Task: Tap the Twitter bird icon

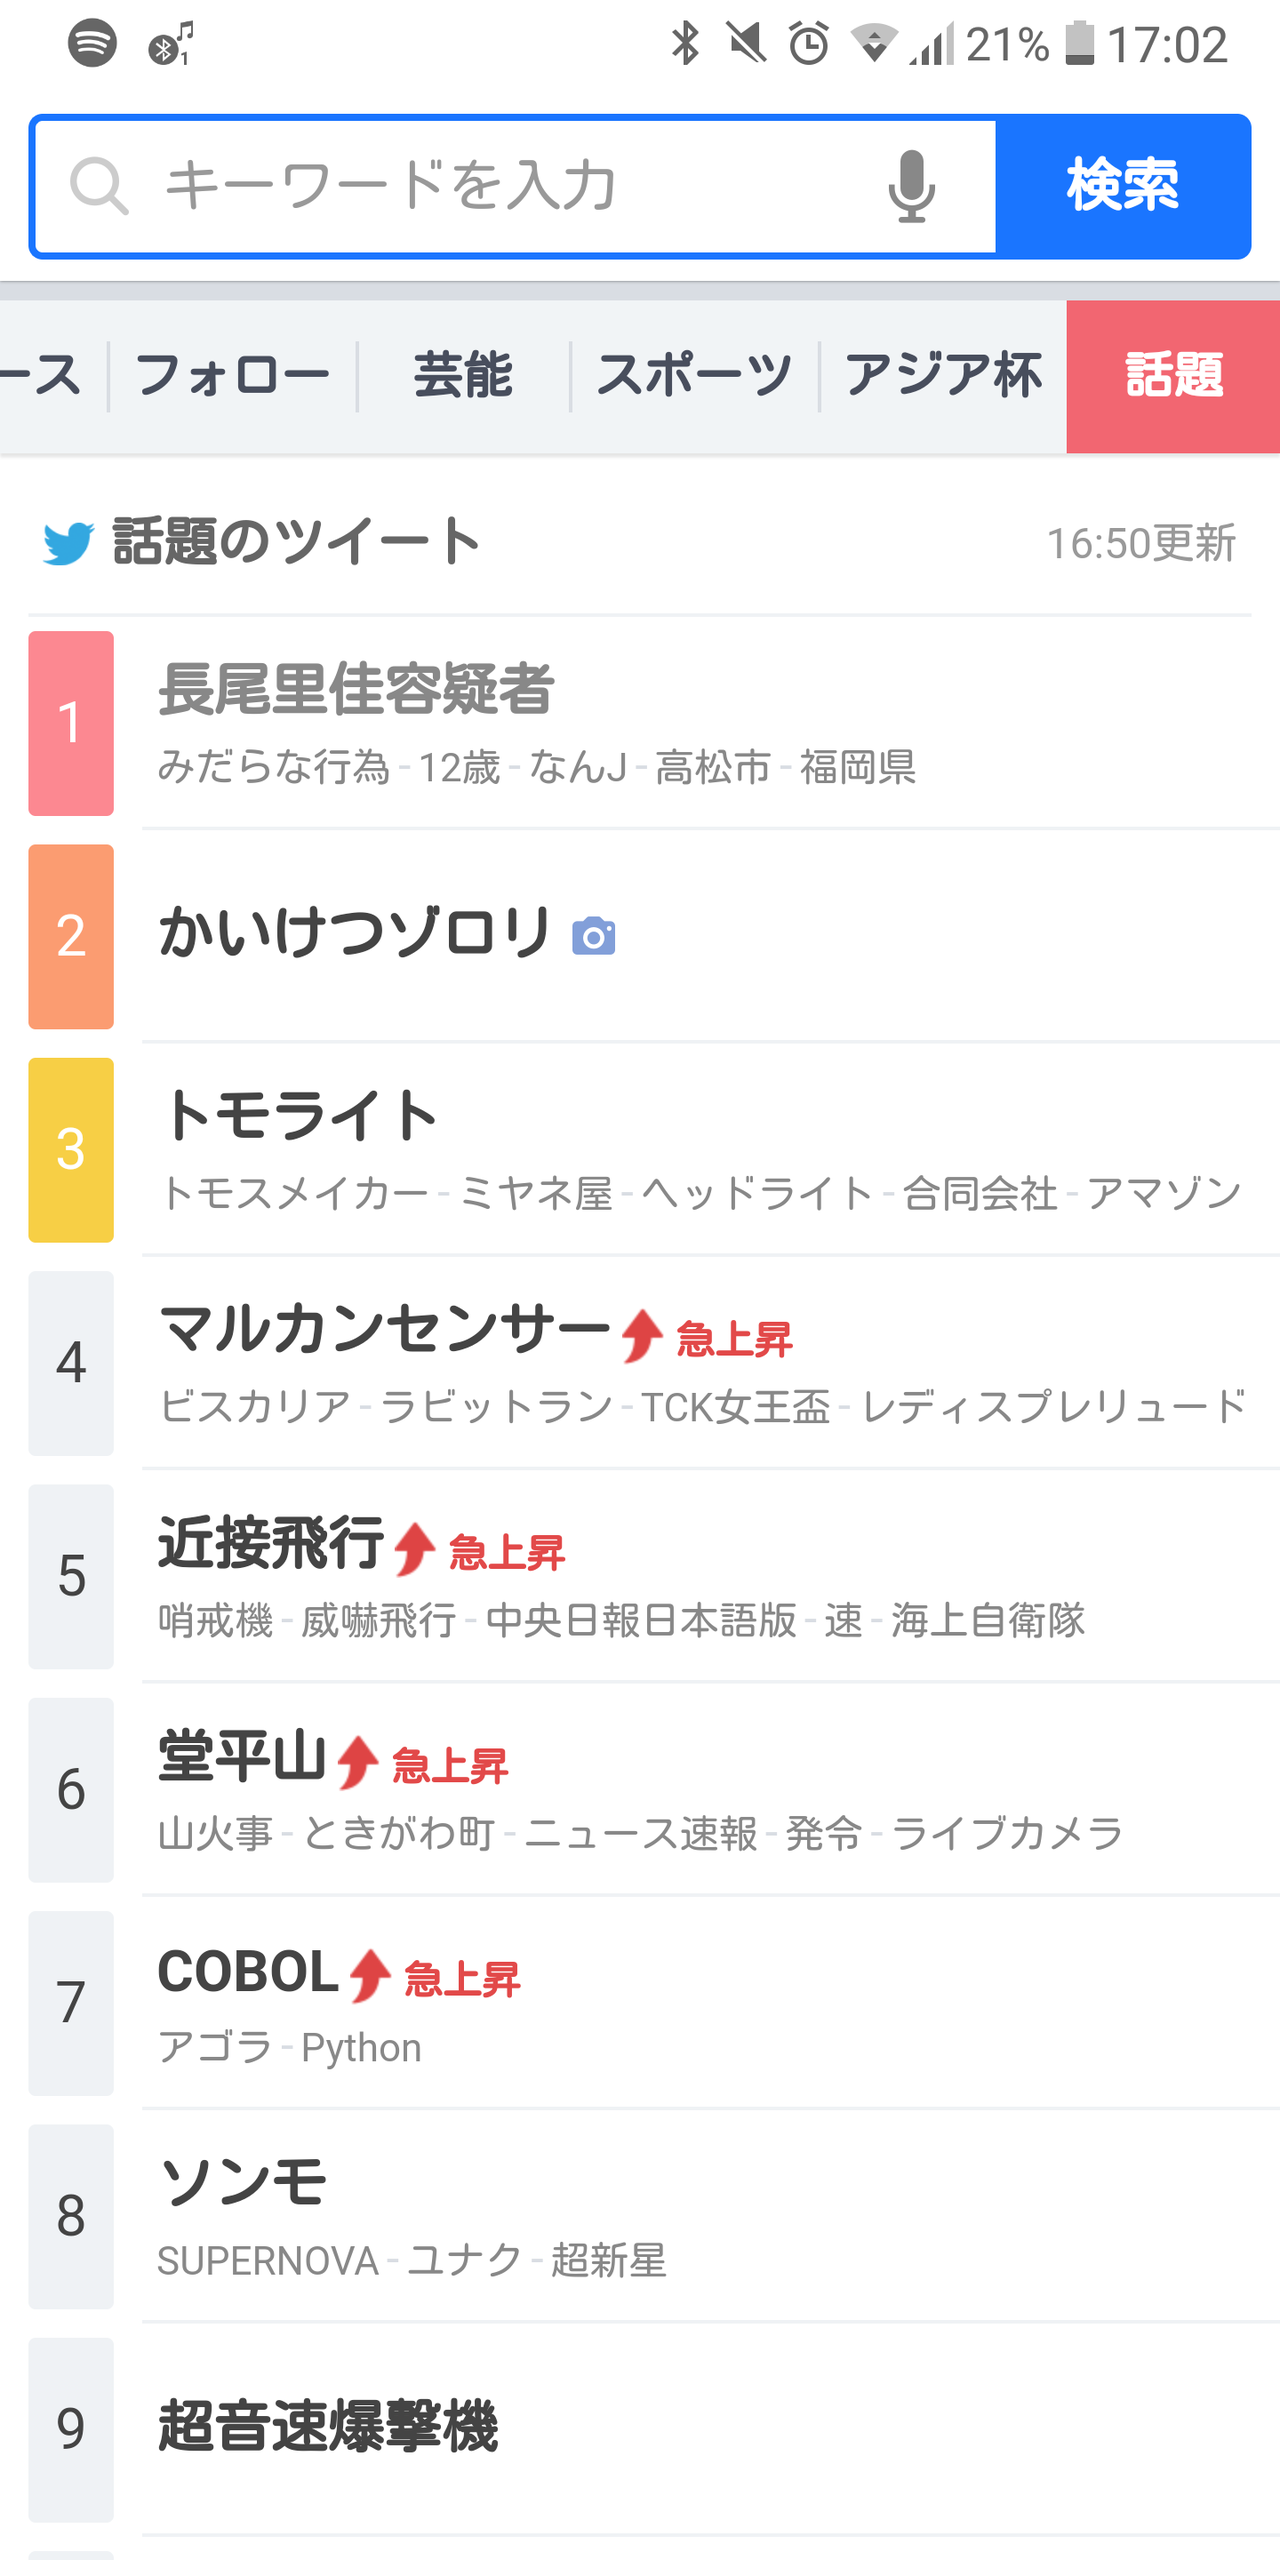Action: click(x=68, y=544)
